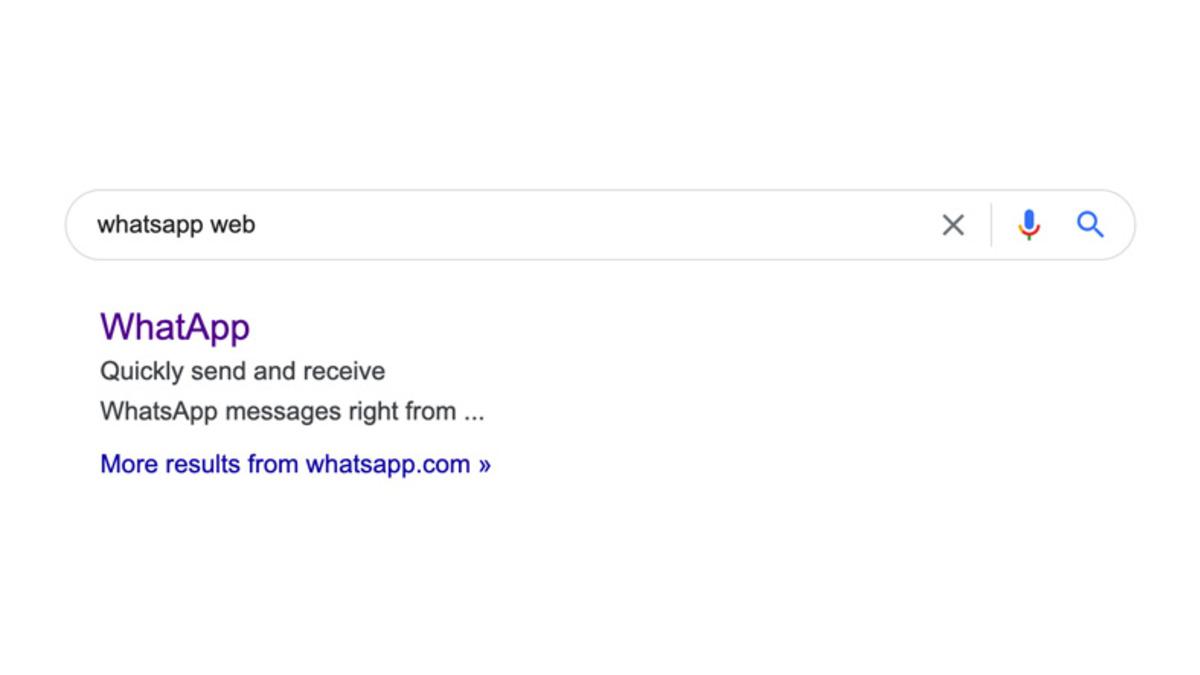Image resolution: width=1200 pixels, height=675 pixels.
Task: Click the "whatsapp web" query text
Action: (176, 225)
